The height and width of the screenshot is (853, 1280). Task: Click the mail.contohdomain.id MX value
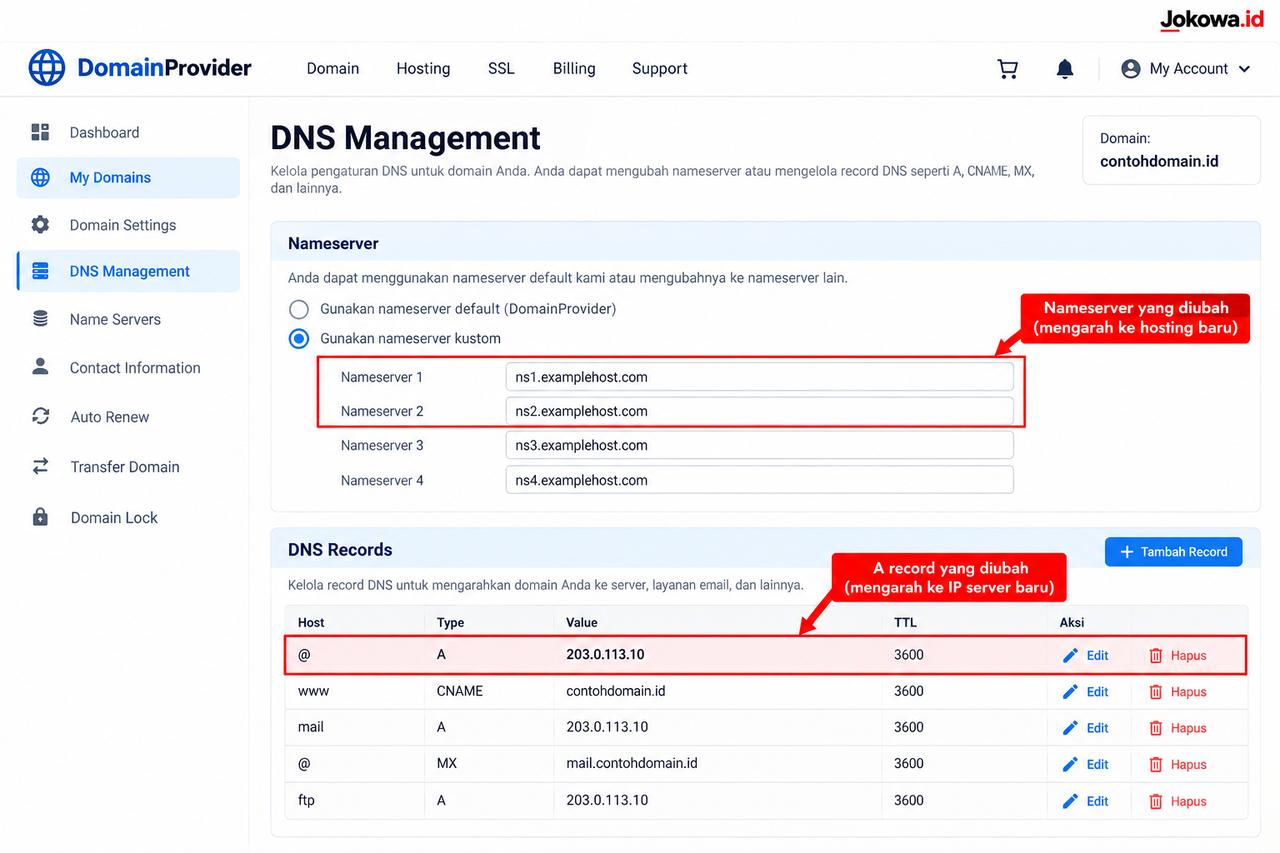pos(632,763)
